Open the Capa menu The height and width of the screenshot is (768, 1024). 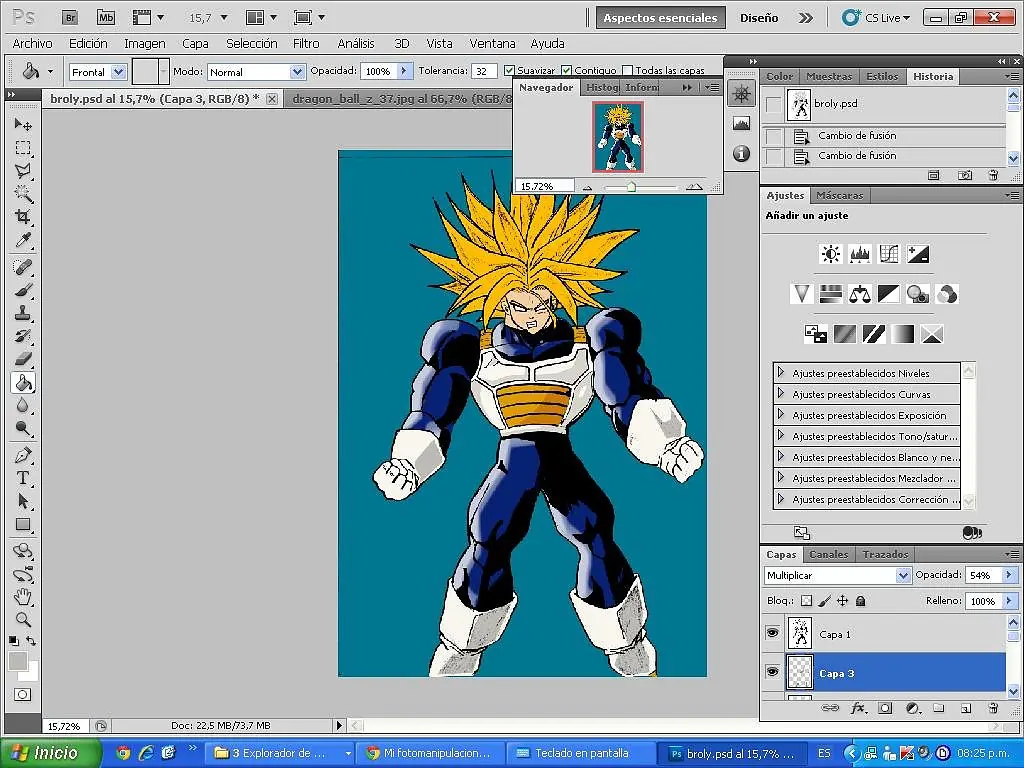(x=195, y=44)
